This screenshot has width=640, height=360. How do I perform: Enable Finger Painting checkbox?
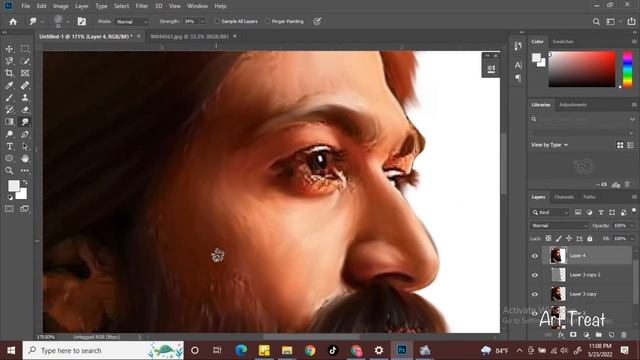point(268,21)
